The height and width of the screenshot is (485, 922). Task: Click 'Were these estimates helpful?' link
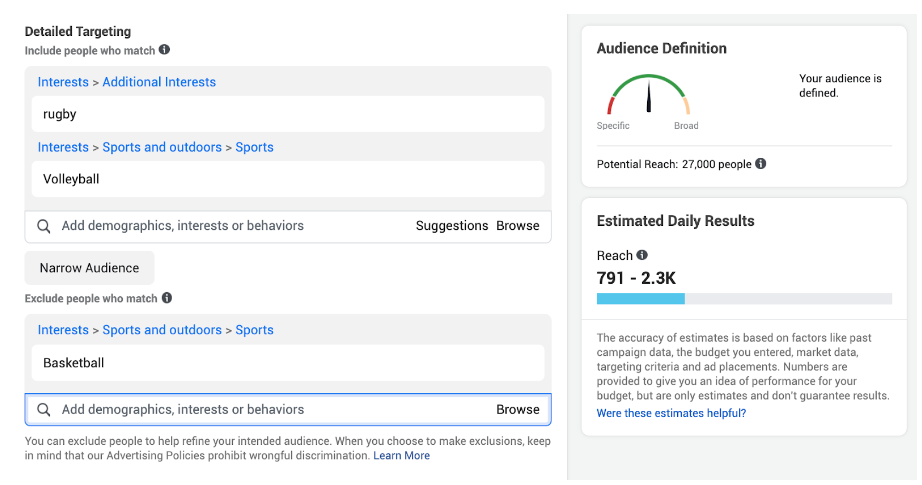click(671, 413)
